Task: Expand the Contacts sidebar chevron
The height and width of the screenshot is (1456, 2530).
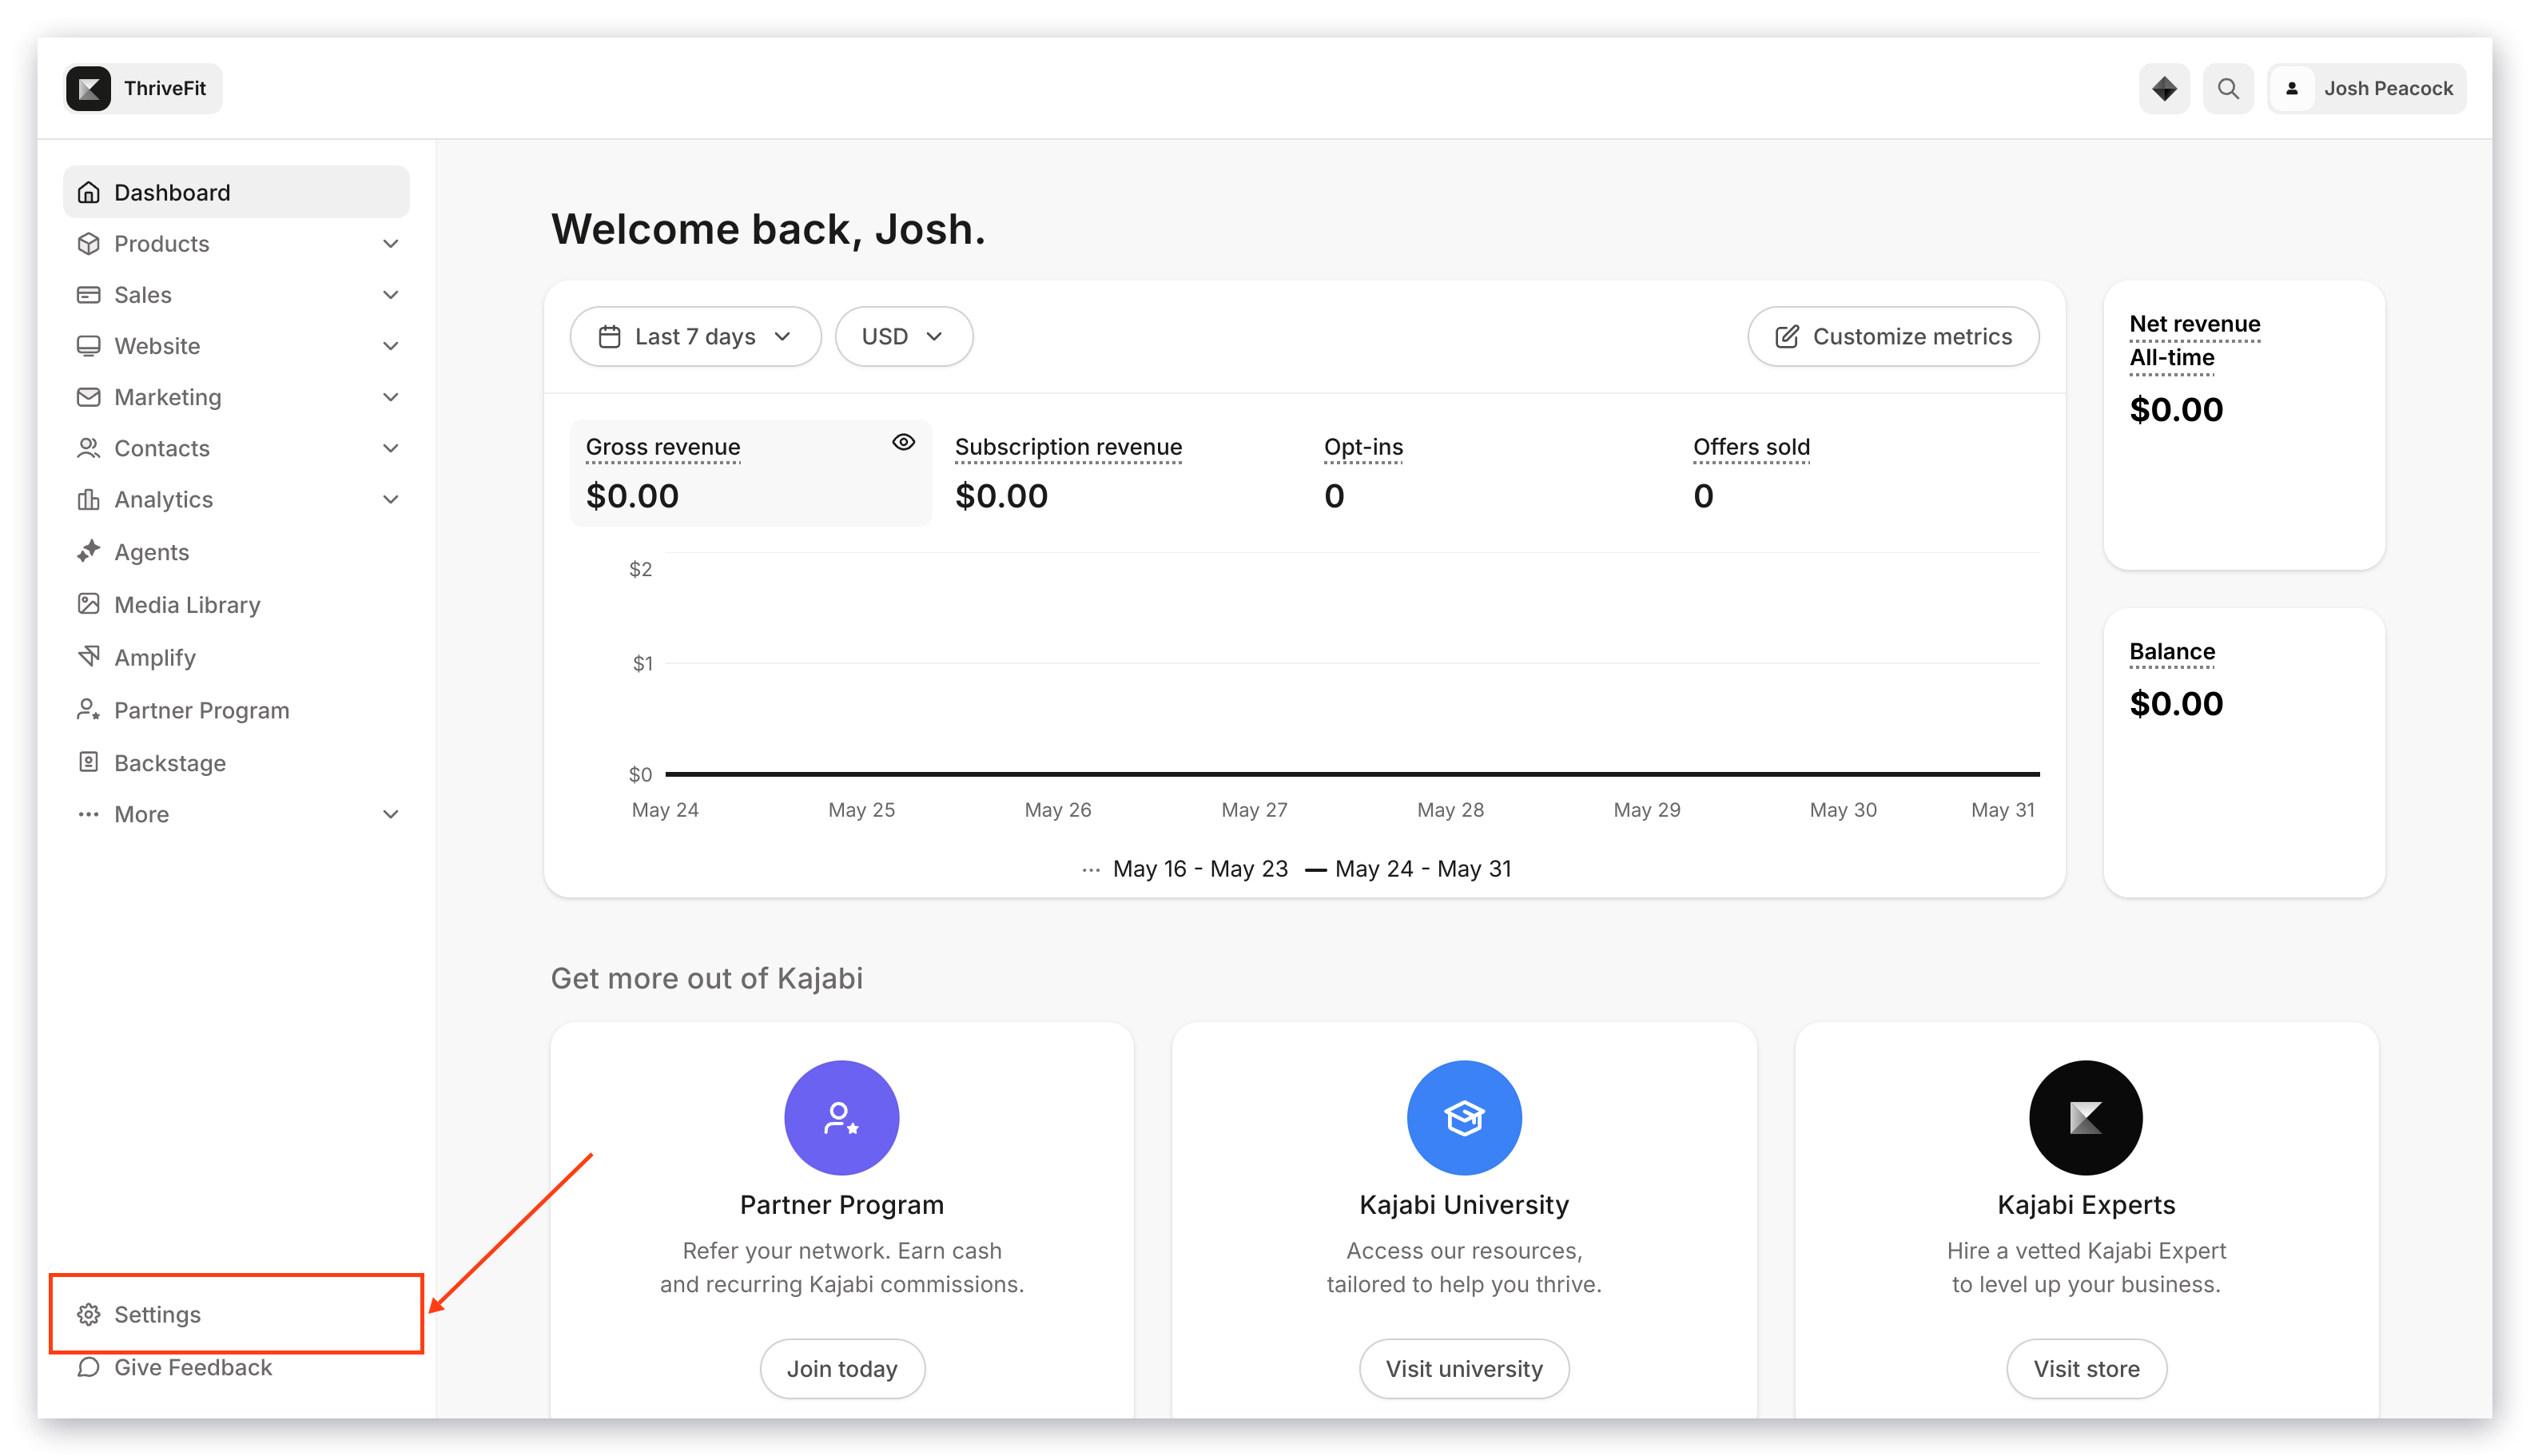Action: pyautogui.click(x=390, y=447)
